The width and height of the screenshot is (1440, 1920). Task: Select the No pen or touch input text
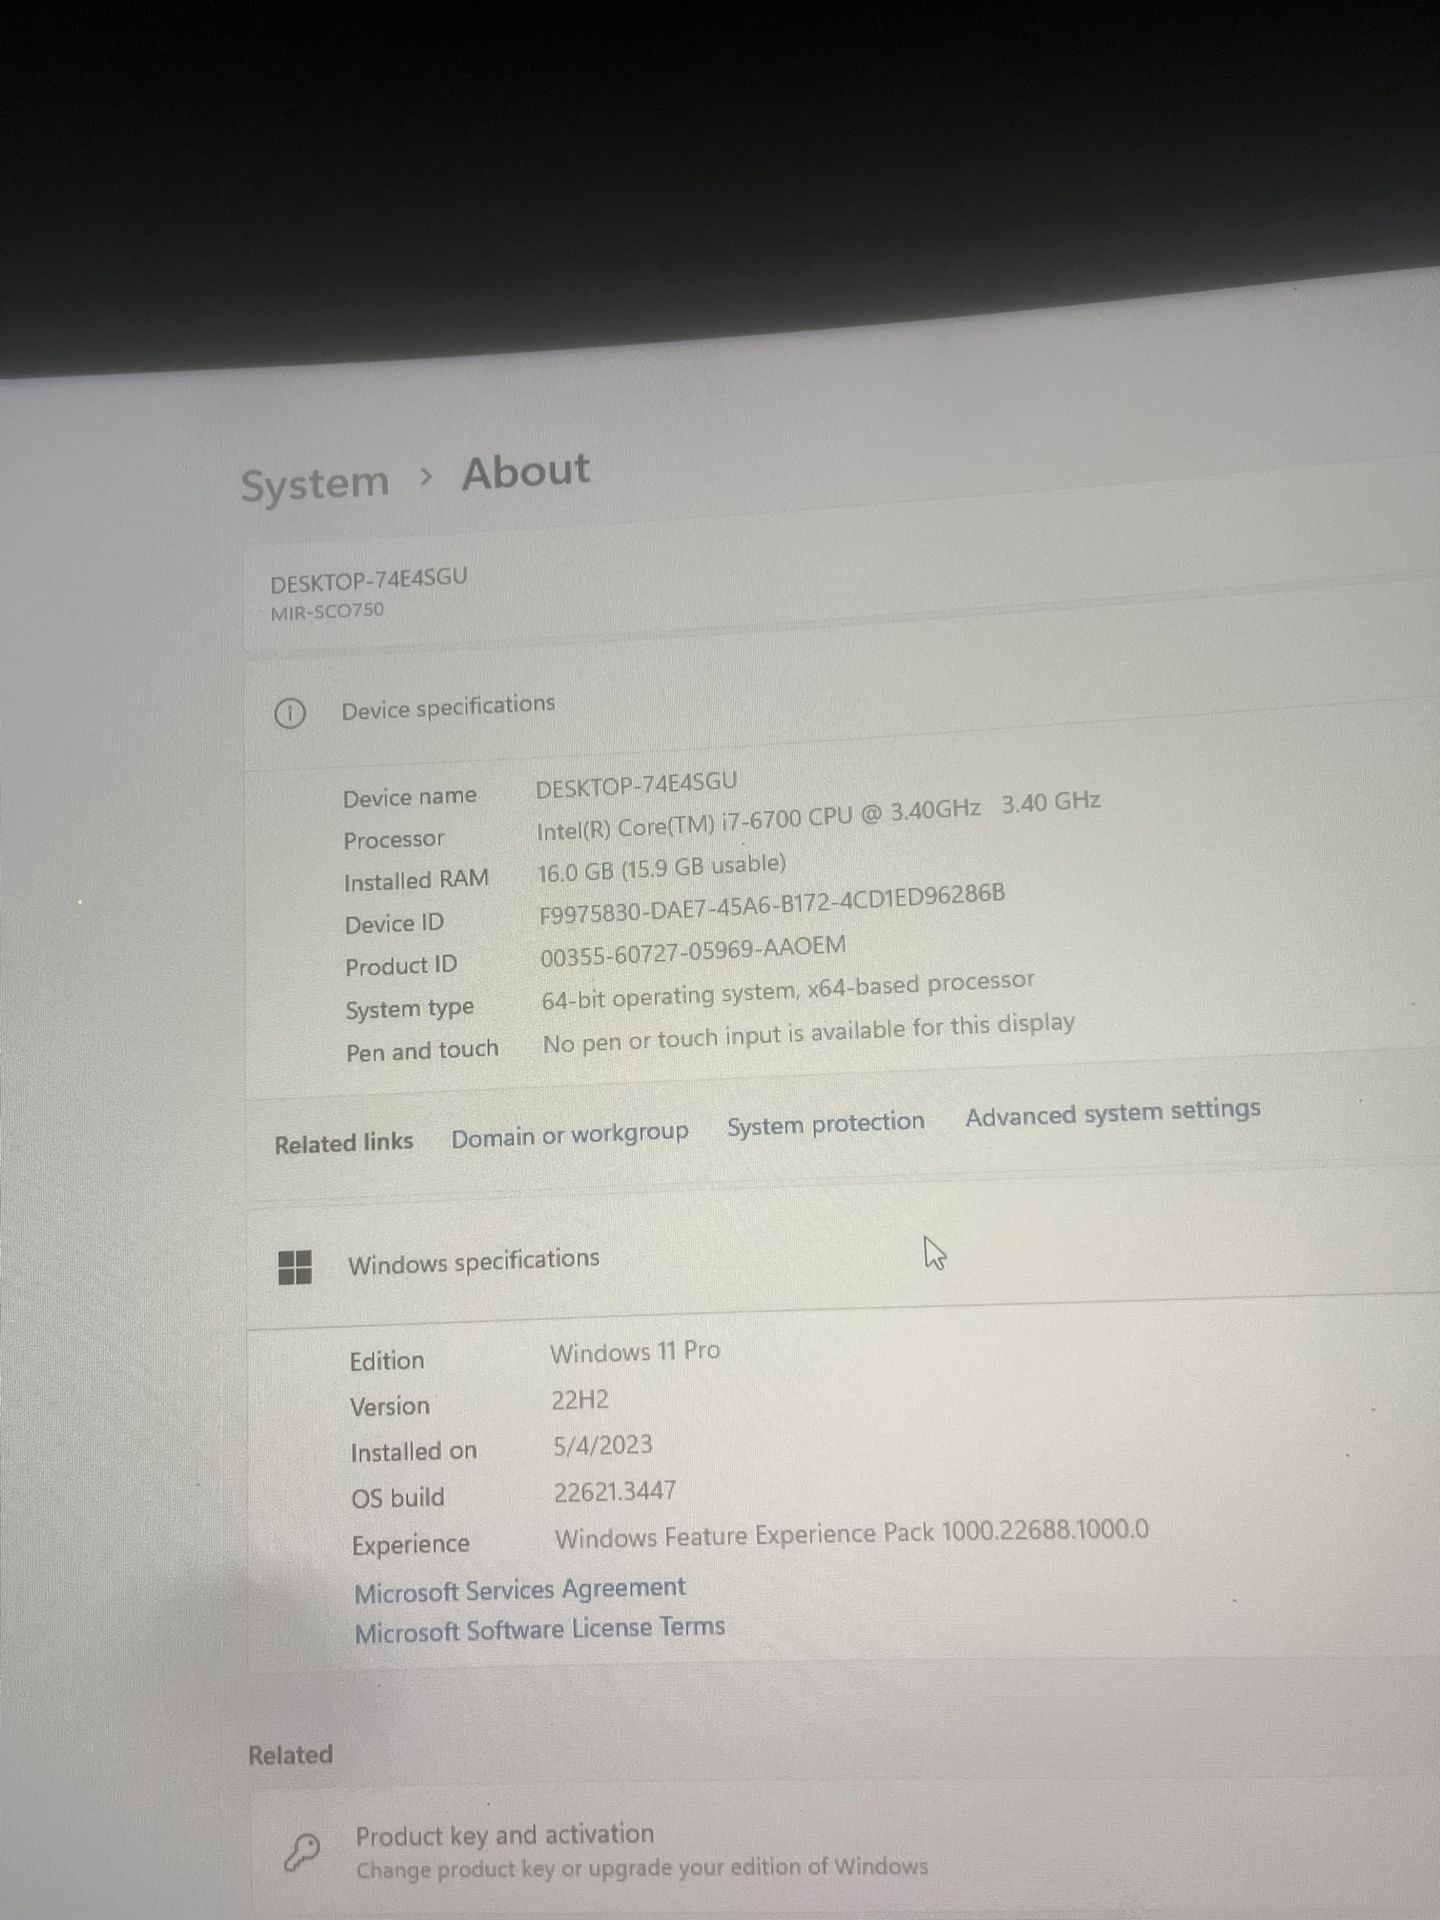(809, 1034)
